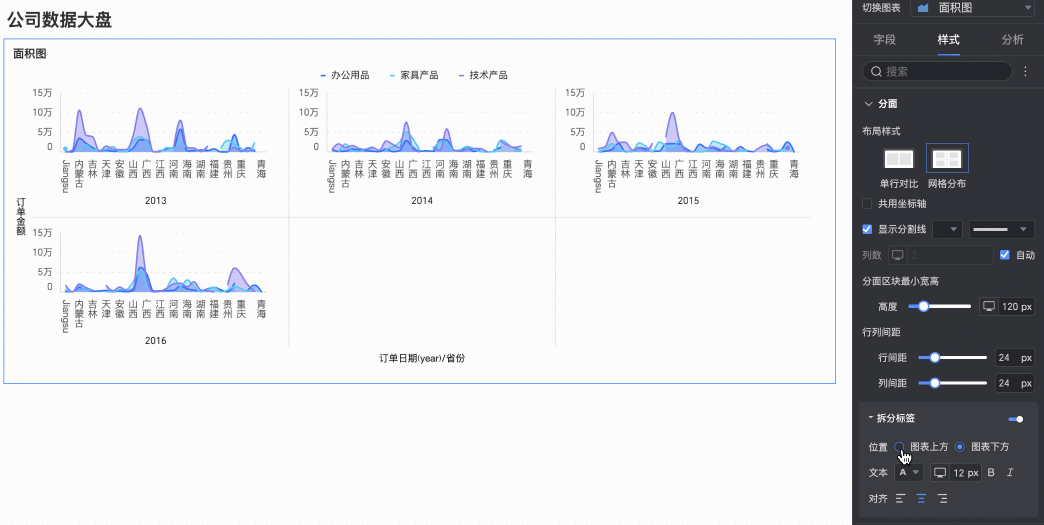Turn off the 拆分标签 switch
1044x525 pixels.
(x=1016, y=419)
